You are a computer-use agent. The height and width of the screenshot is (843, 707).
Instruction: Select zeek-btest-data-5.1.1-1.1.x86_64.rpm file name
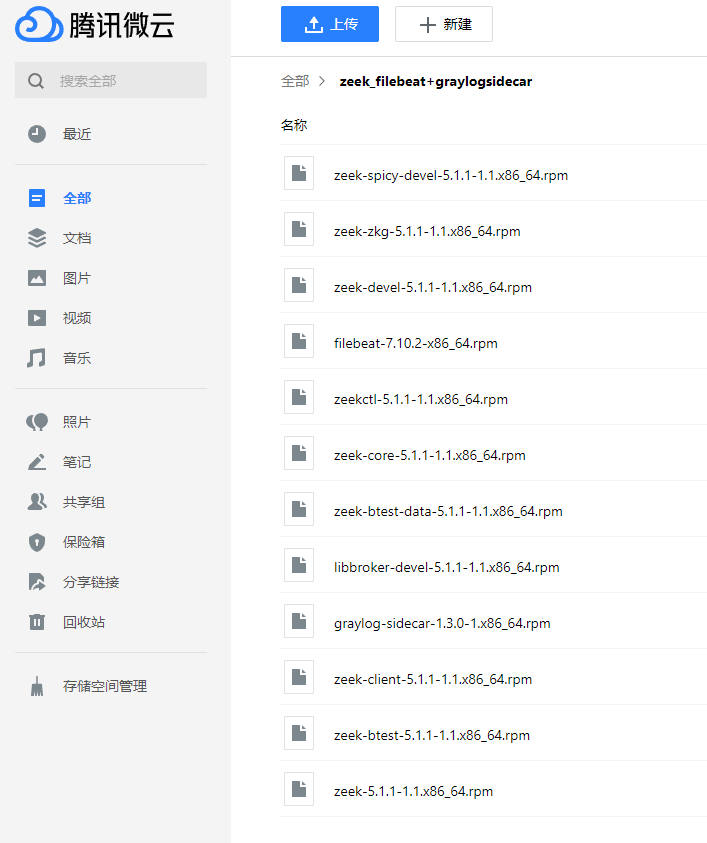point(448,511)
